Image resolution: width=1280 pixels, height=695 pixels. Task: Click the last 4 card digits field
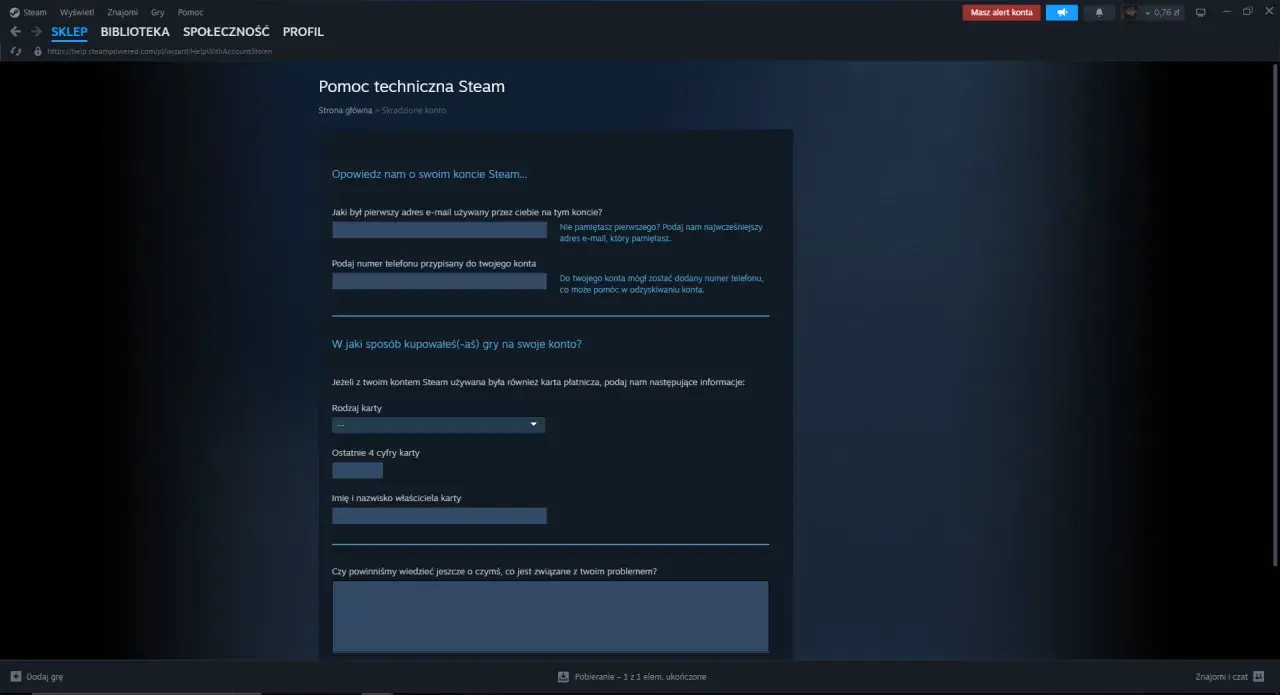pyautogui.click(x=357, y=470)
